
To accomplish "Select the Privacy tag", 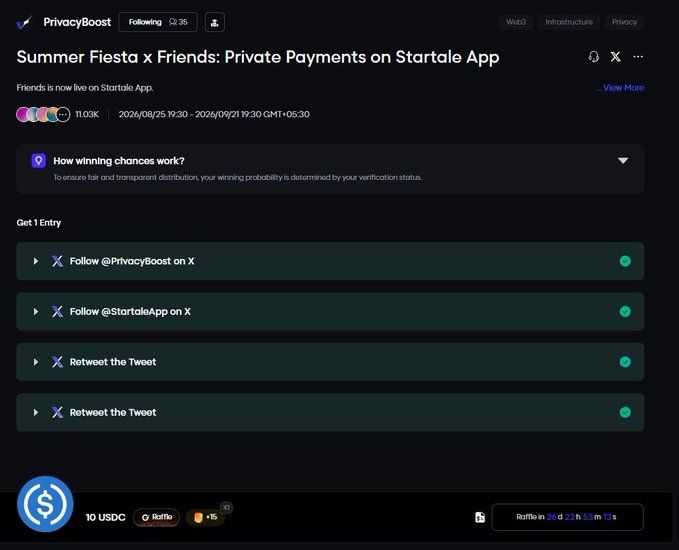I will point(624,22).
